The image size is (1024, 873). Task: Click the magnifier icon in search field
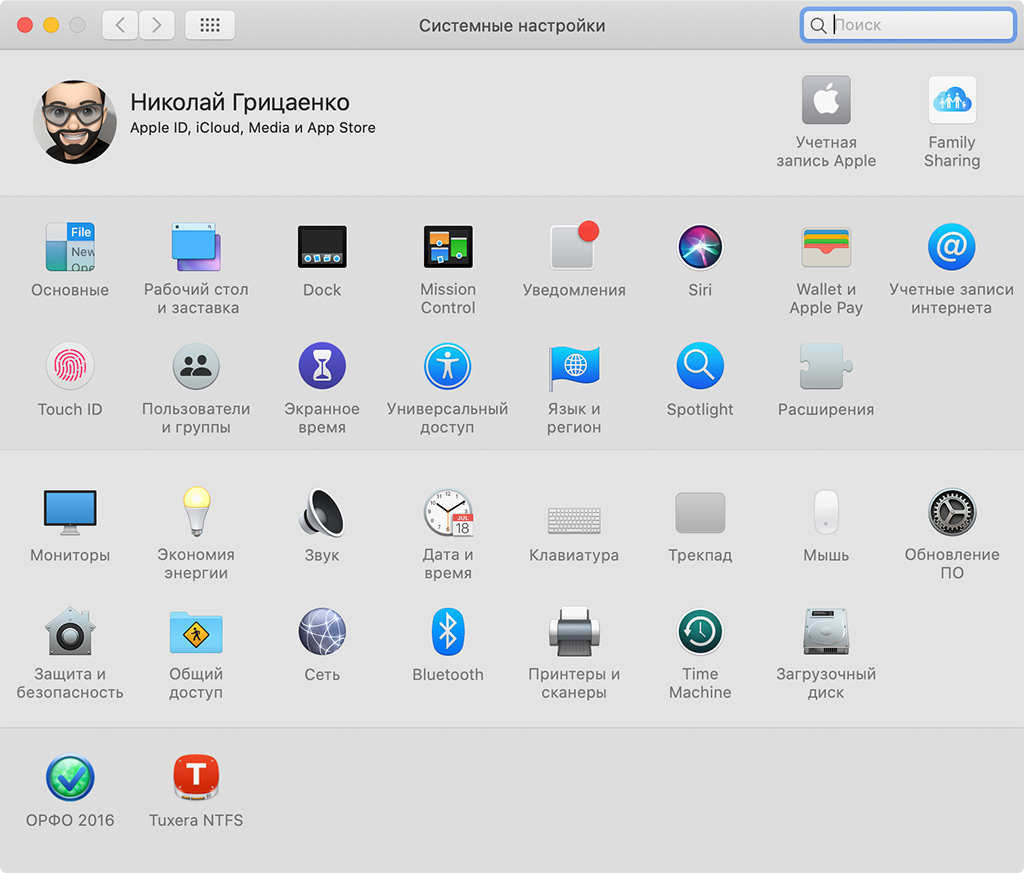[x=818, y=25]
